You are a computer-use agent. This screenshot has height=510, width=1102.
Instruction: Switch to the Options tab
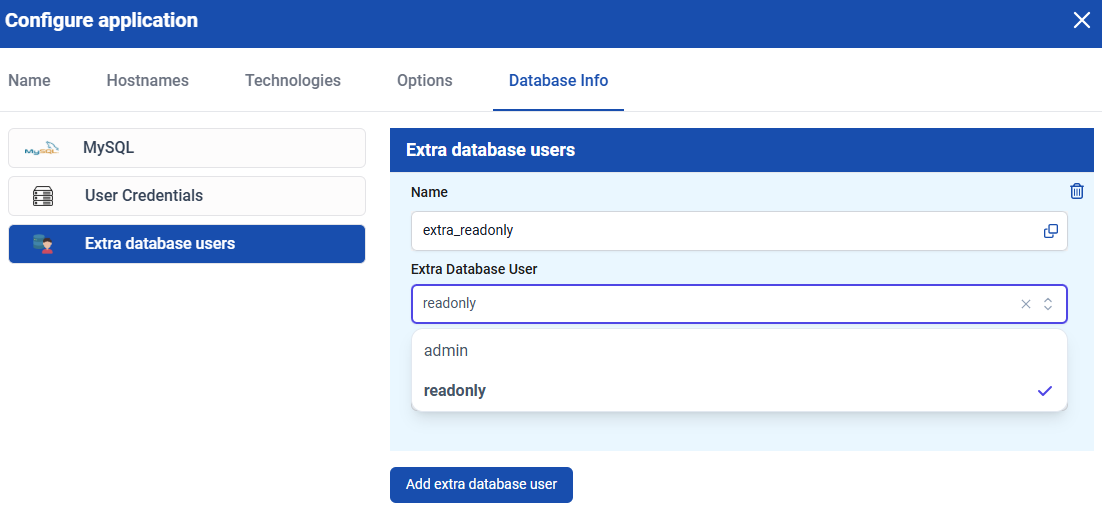click(x=424, y=81)
